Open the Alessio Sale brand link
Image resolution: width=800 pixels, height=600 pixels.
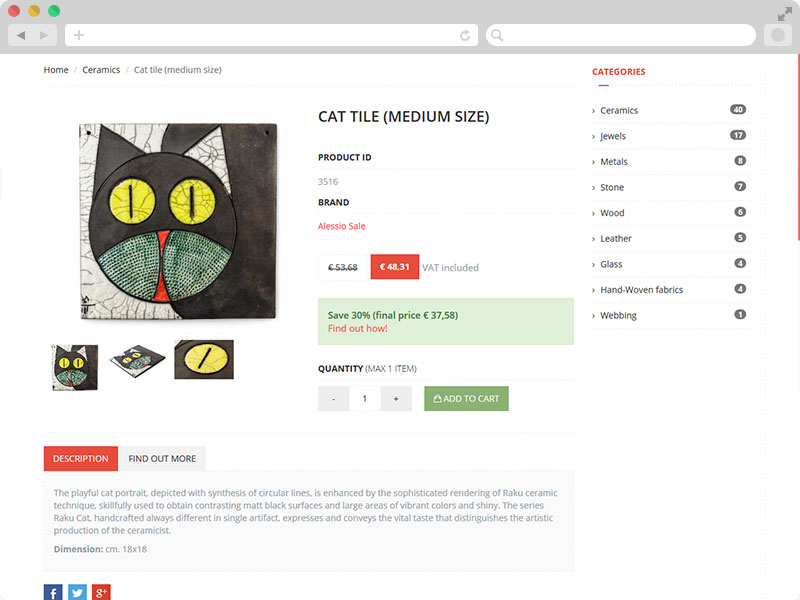click(x=342, y=226)
